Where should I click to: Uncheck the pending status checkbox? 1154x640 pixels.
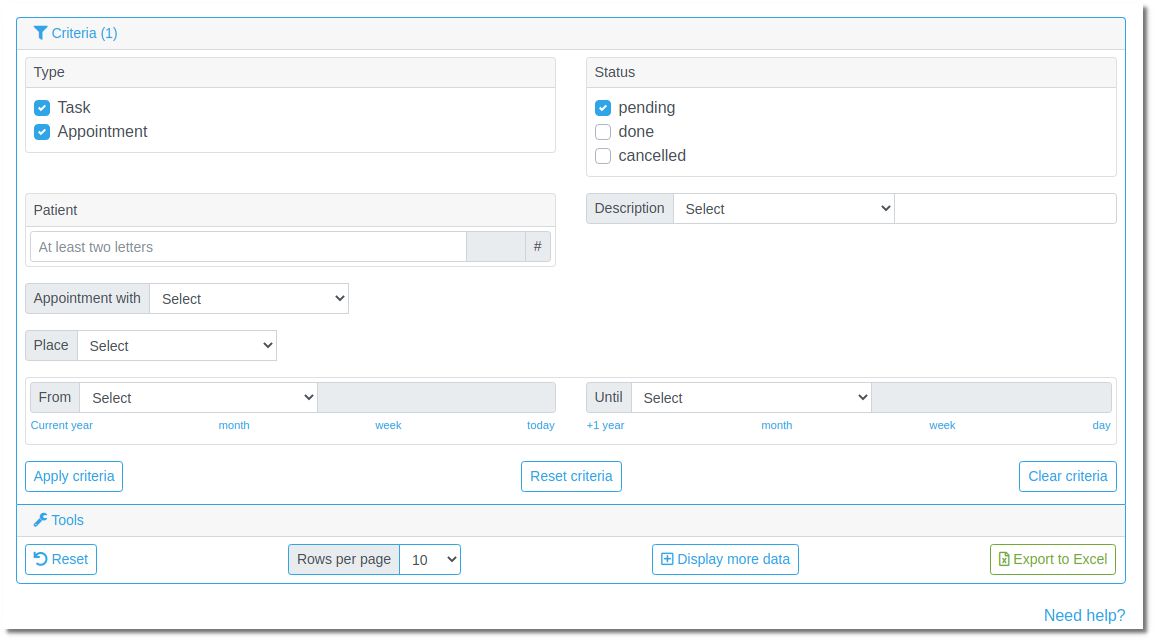coord(603,108)
